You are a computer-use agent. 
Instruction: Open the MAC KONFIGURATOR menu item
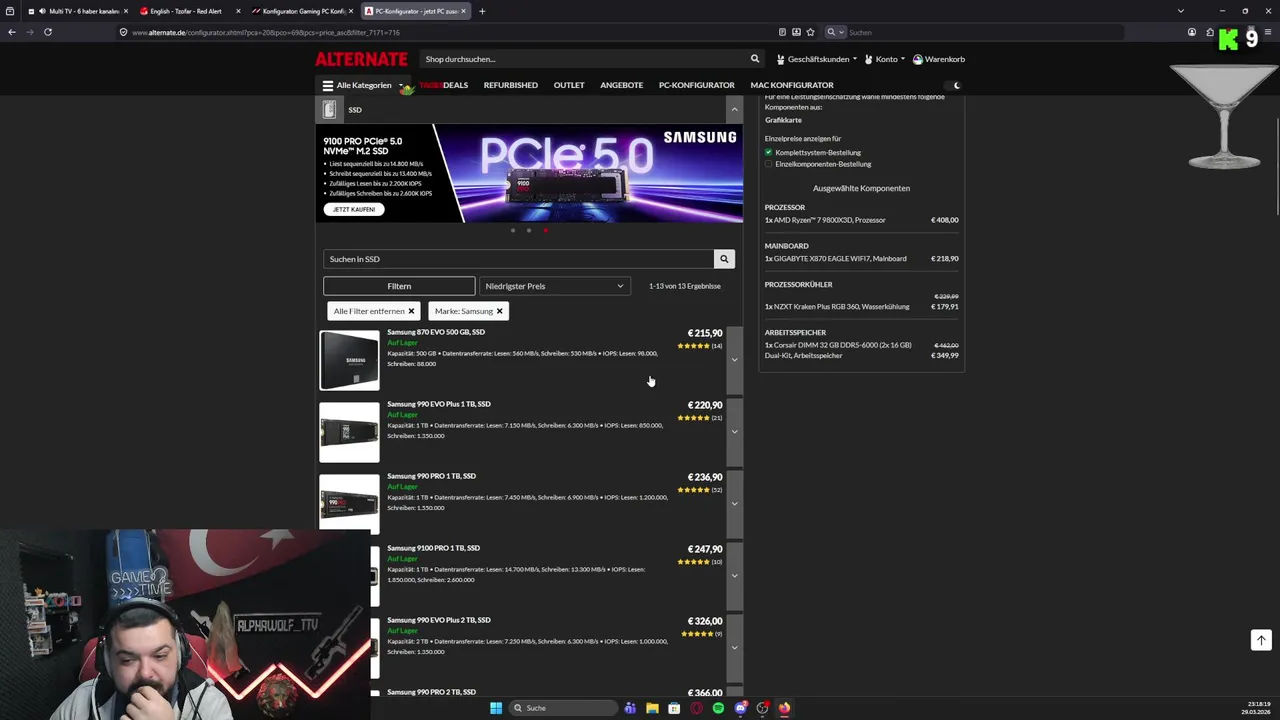pyautogui.click(x=792, y=85)
